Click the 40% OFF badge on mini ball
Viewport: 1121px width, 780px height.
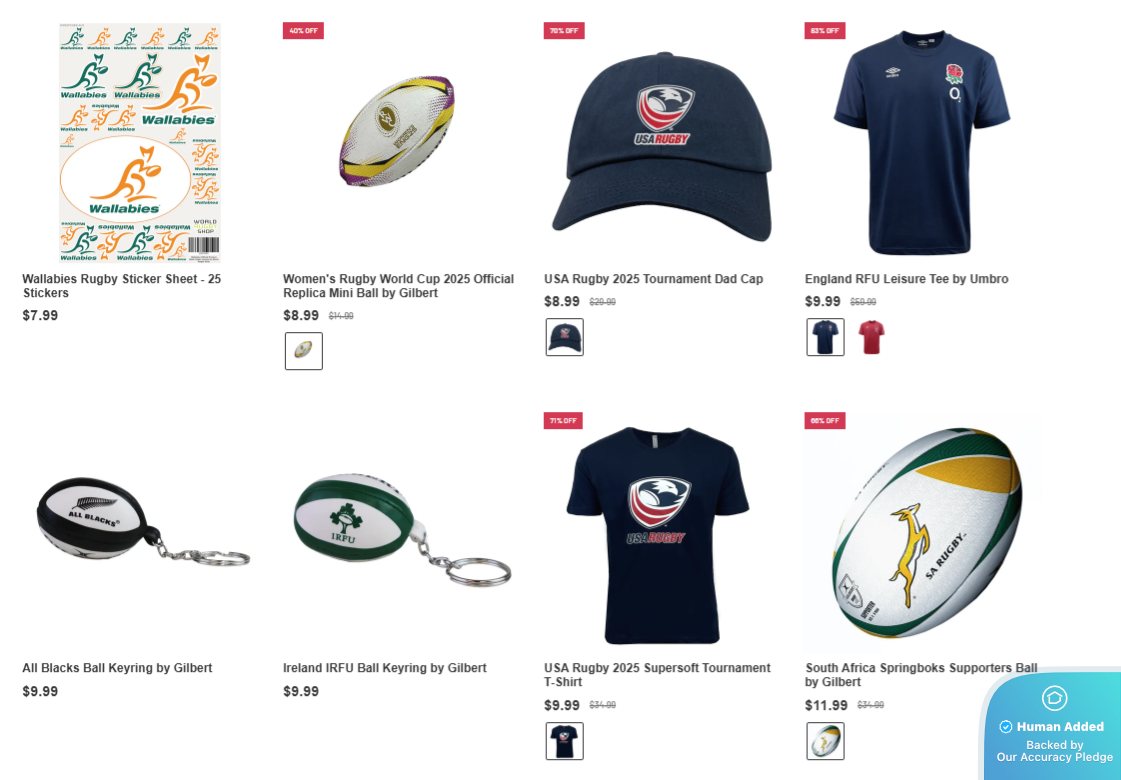(x=303, y=31)
